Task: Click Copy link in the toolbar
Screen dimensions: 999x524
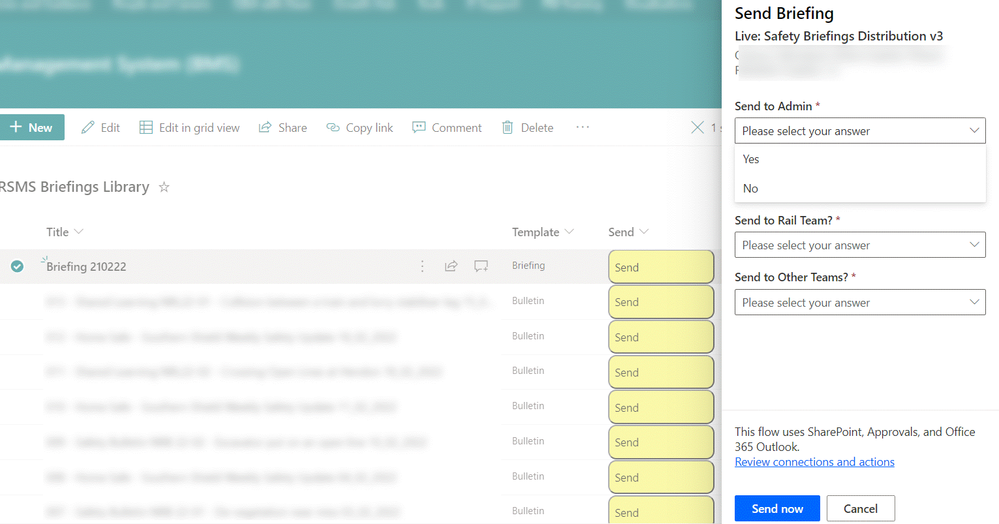Action: pyautogui.click(x=360, y=127)
